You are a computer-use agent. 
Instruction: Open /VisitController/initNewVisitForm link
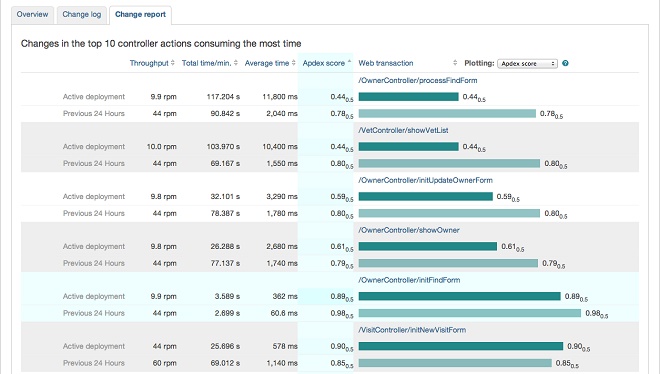[412, 330]
